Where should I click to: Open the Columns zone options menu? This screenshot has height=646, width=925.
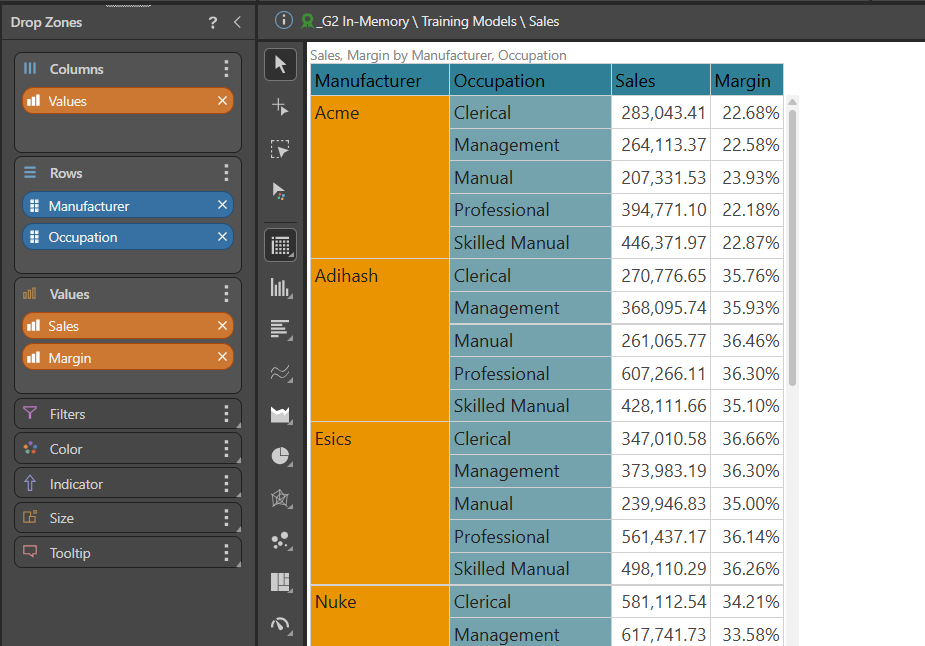tap(226, 69)
